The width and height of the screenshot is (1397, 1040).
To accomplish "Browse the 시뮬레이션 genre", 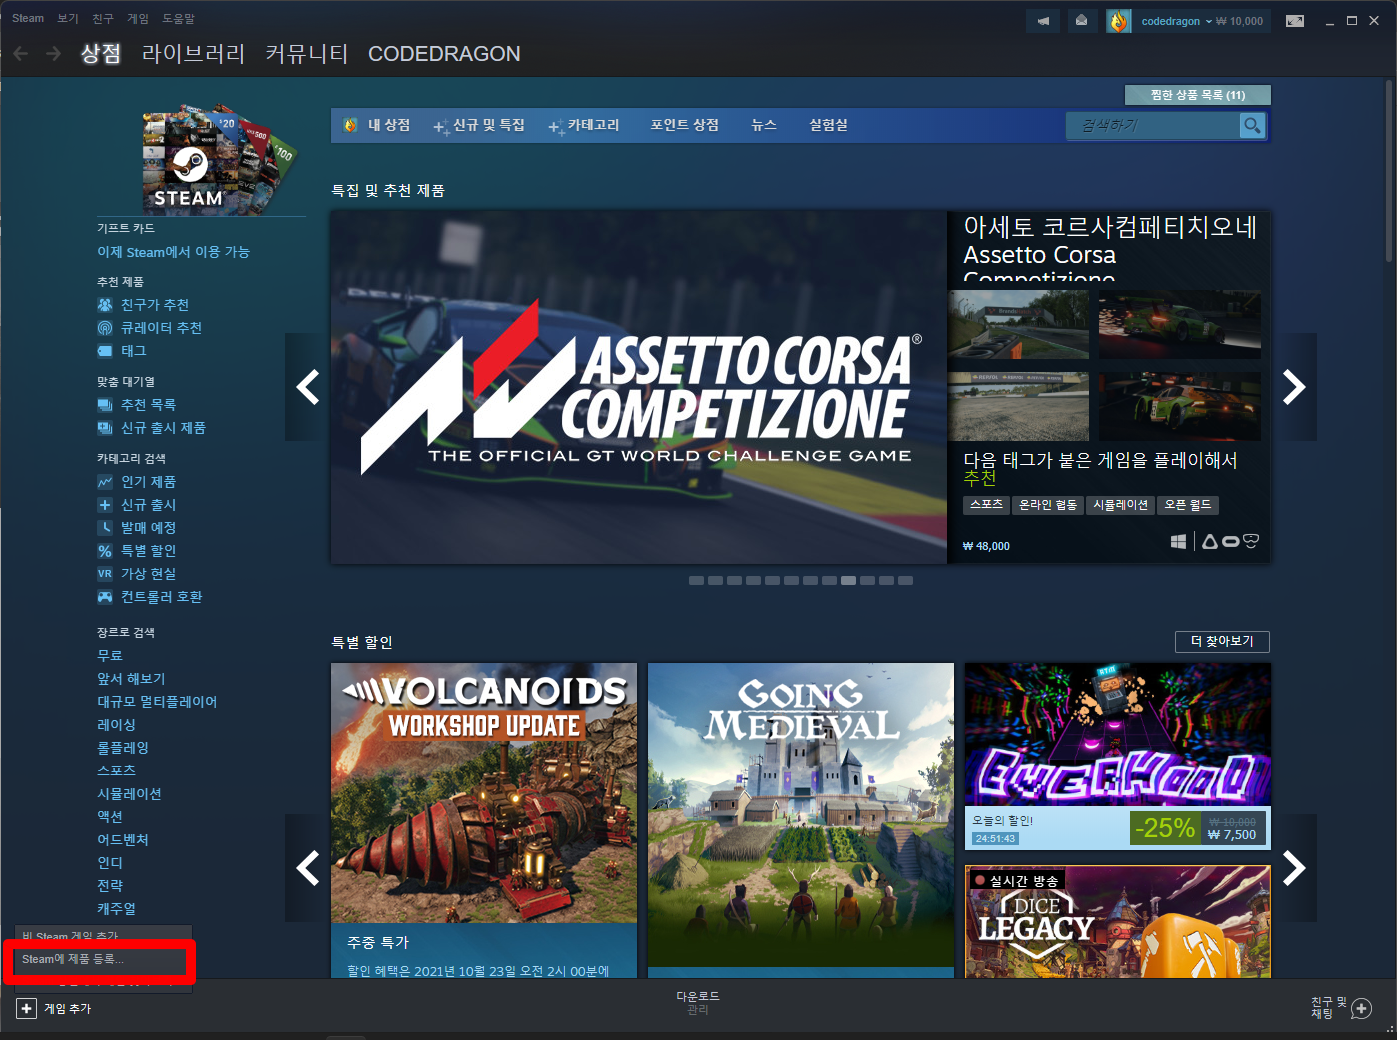I will tap(129, 794).
